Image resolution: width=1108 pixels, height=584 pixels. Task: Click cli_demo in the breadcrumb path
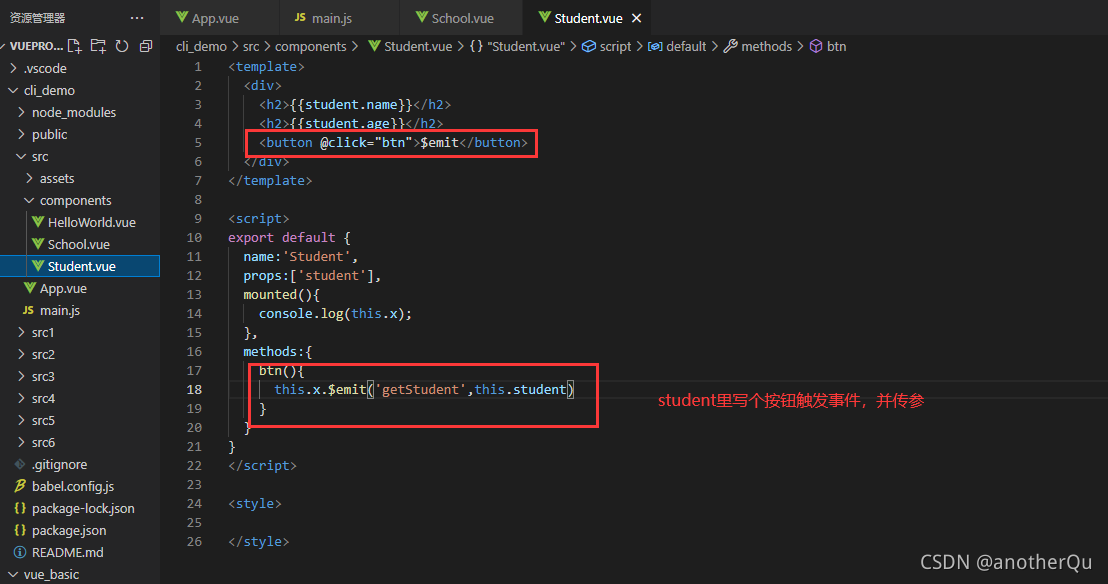point(201,46)
